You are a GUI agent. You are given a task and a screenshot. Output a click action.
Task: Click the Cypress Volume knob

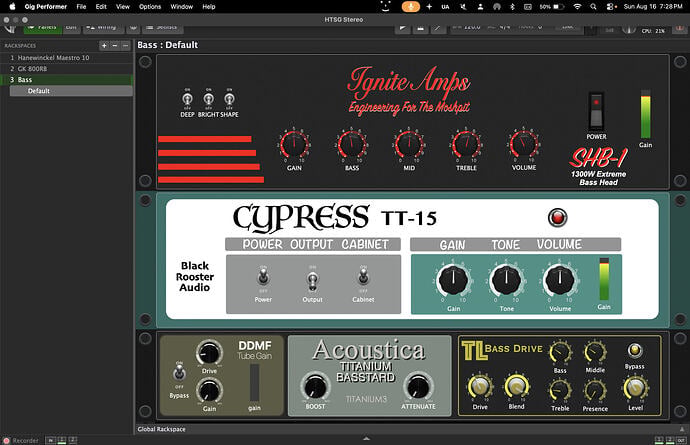point(560,280)
